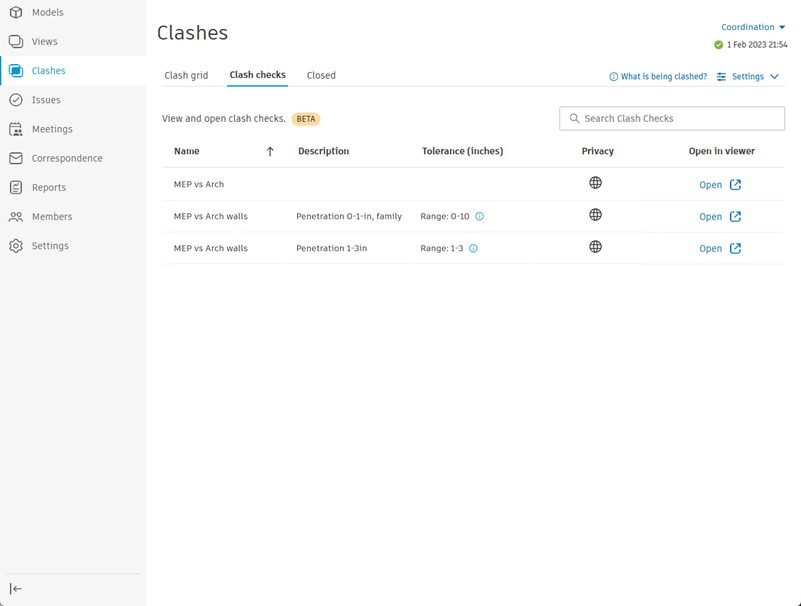
Task: Expand the Settings dropdown above the table
Action: tap(748, 77)
